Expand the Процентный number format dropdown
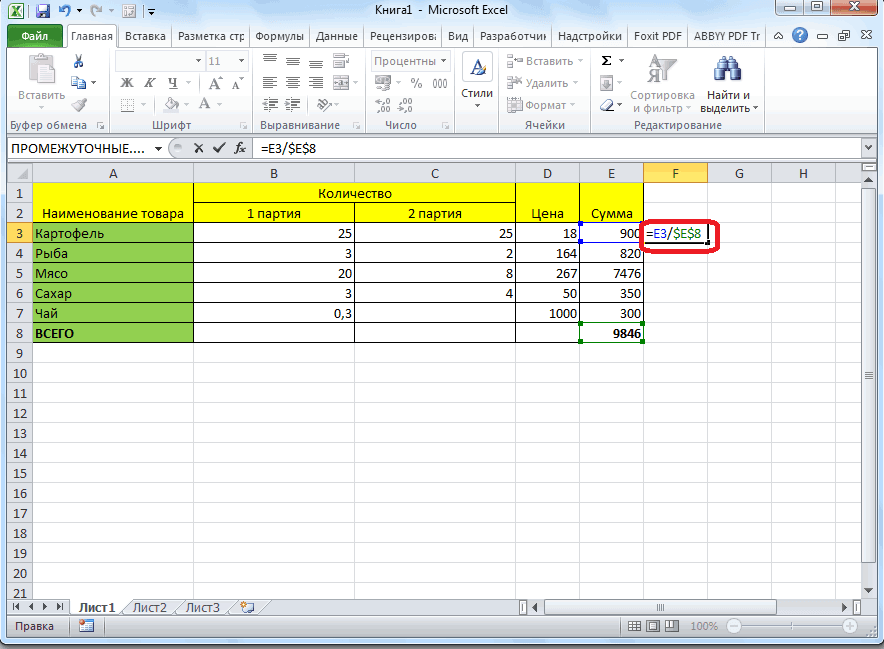 445,62
